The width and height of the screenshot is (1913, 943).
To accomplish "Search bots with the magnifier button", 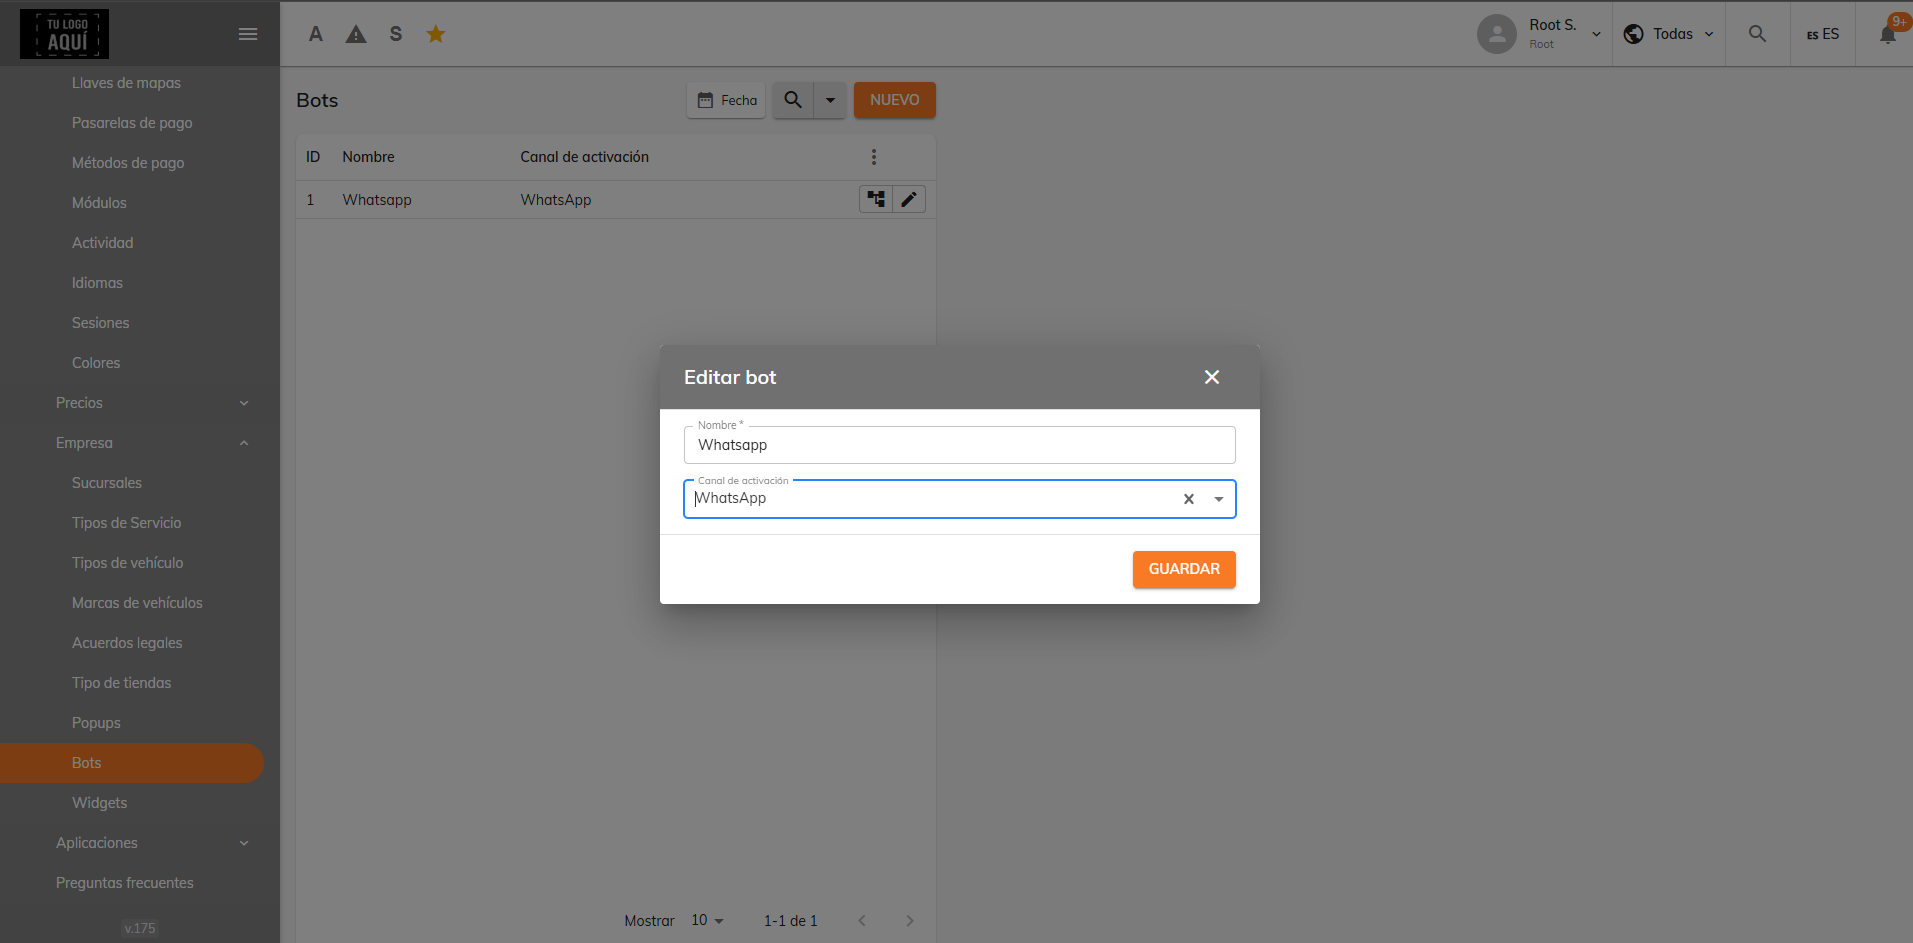I will pos(793,100).
